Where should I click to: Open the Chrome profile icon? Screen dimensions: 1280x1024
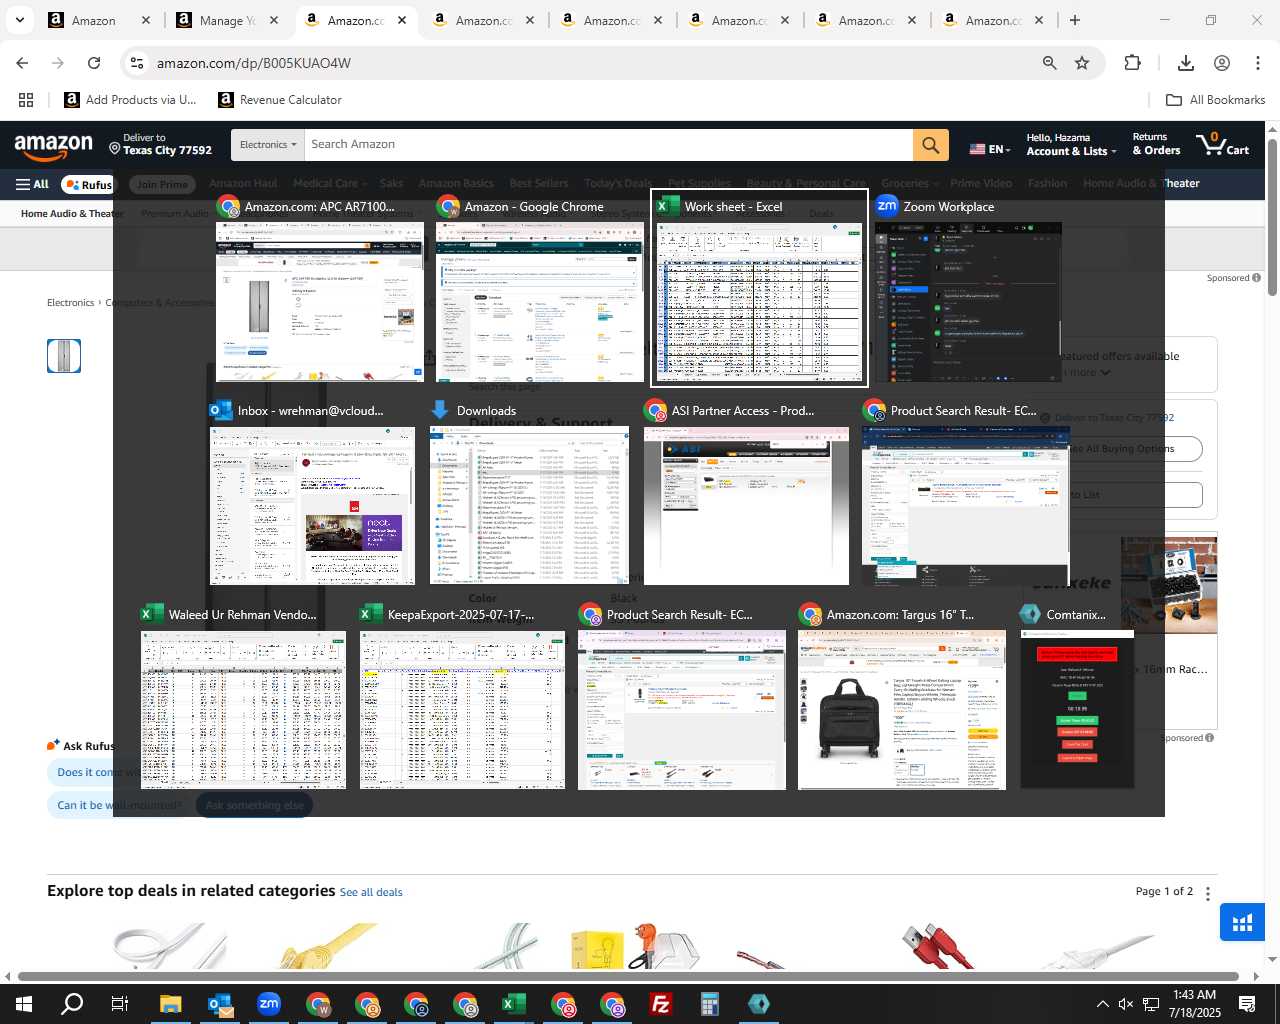1222,63
